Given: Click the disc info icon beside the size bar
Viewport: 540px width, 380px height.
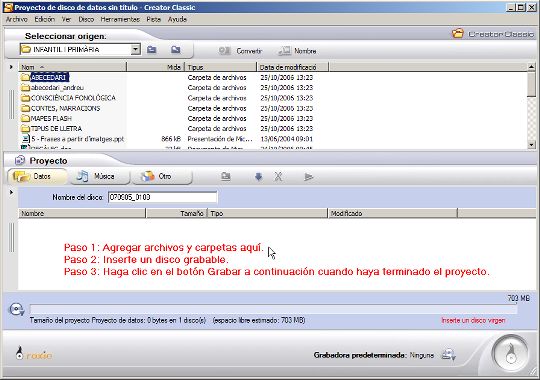Looking at the screenshot, I should click(x=16, y=309).
